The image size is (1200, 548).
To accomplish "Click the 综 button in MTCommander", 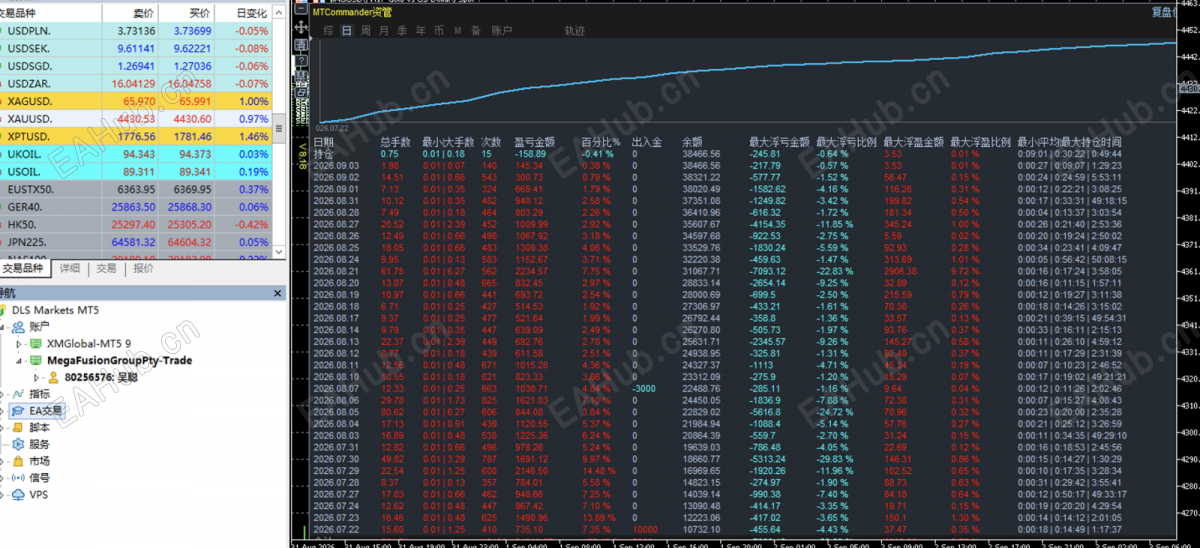I will pyautogui.click(x=329, y=31).
